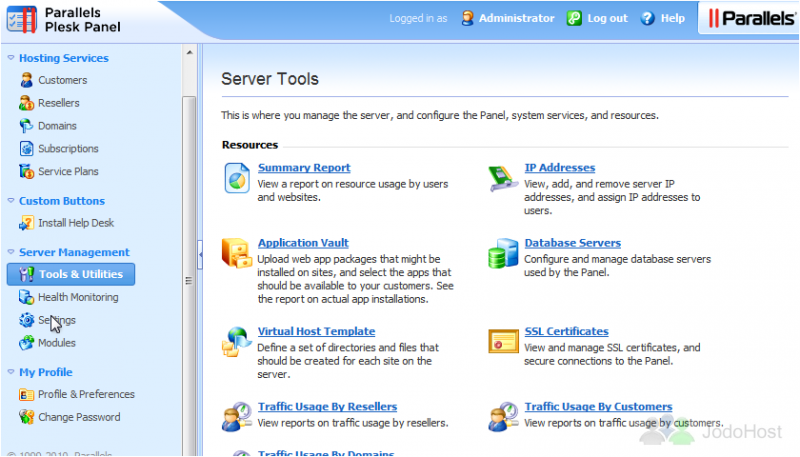
Task: Open Profile & Preferences in the sidebar
Action: (86, 394)
